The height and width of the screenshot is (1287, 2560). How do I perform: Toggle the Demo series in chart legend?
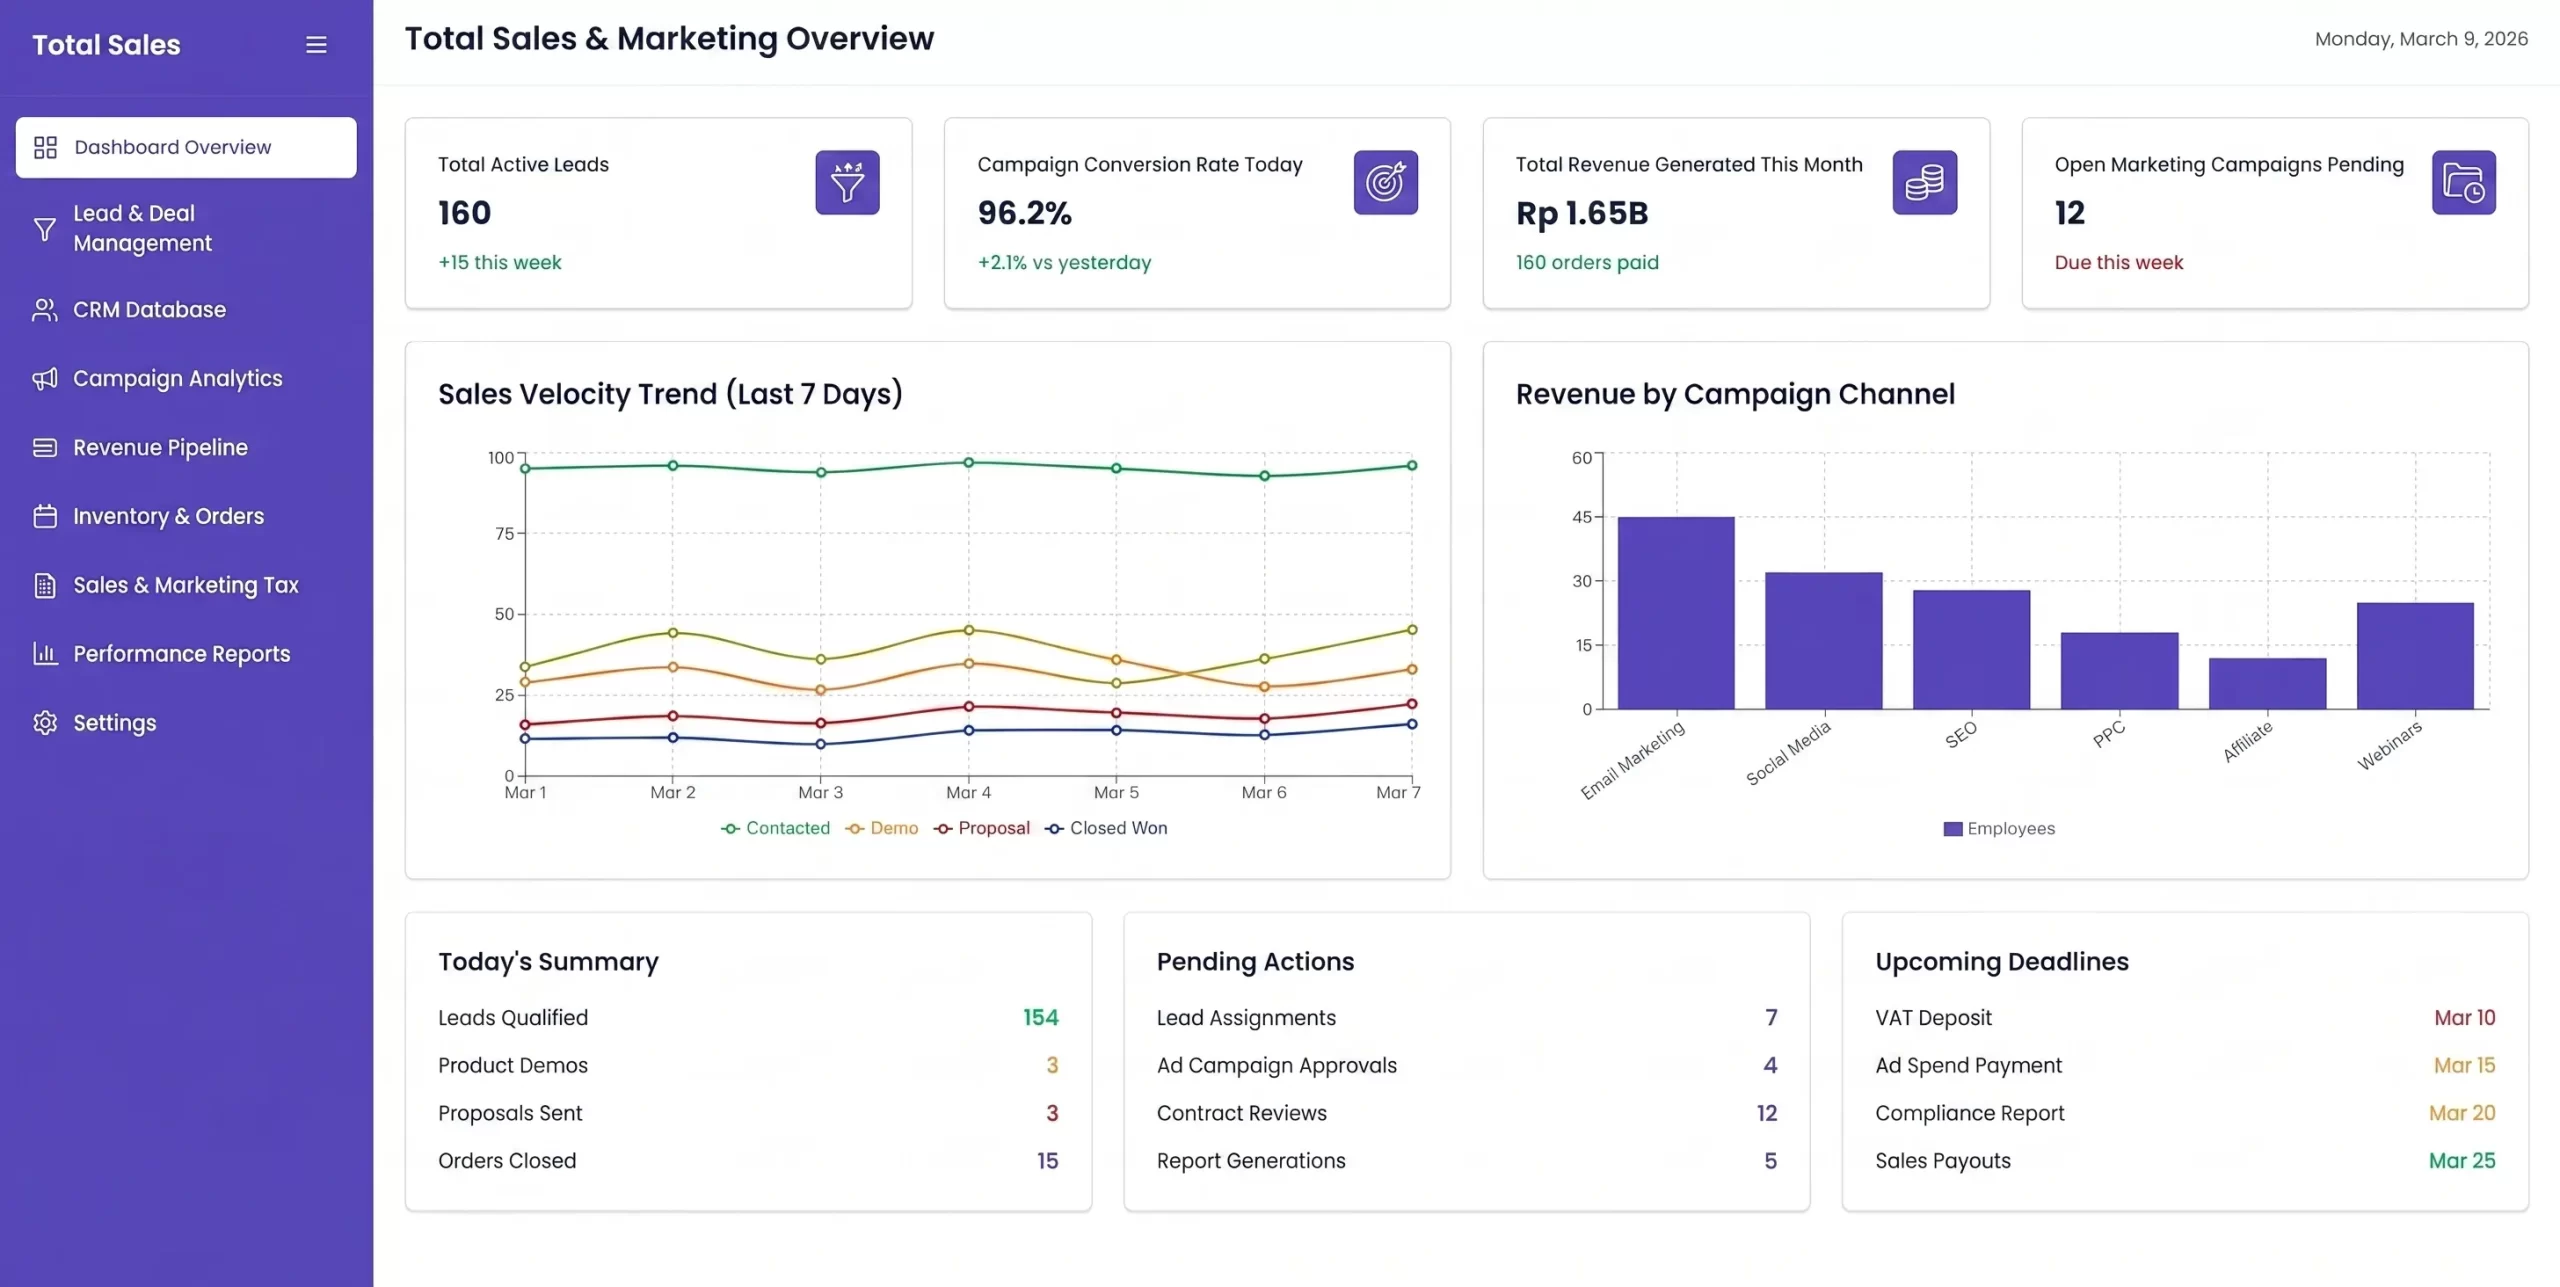point(882,828)
